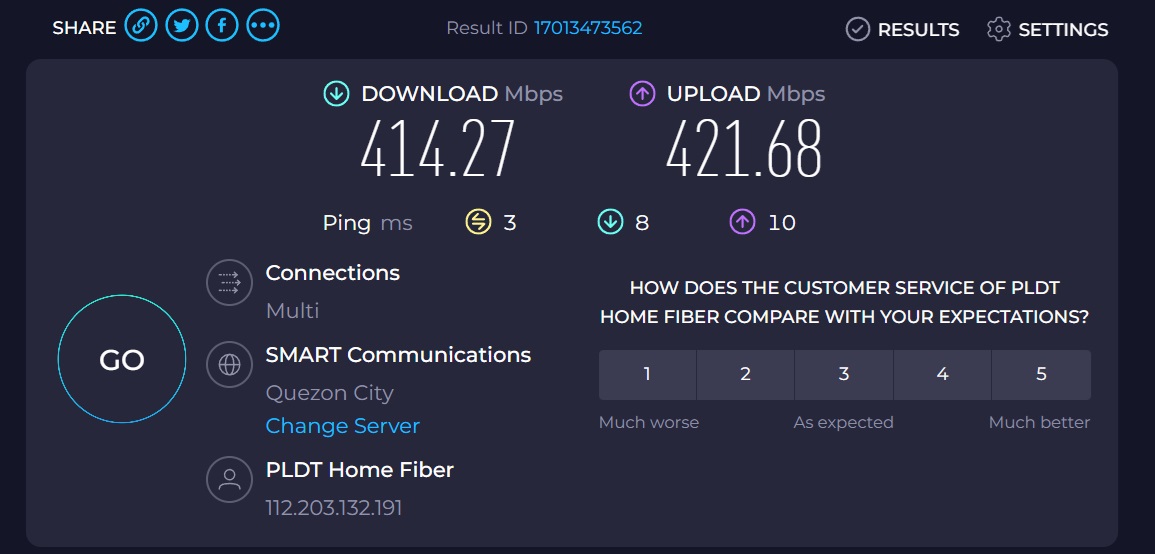Click the Results checkmark icon
This screenshot has height=554, width=1155.
point(857,29)
